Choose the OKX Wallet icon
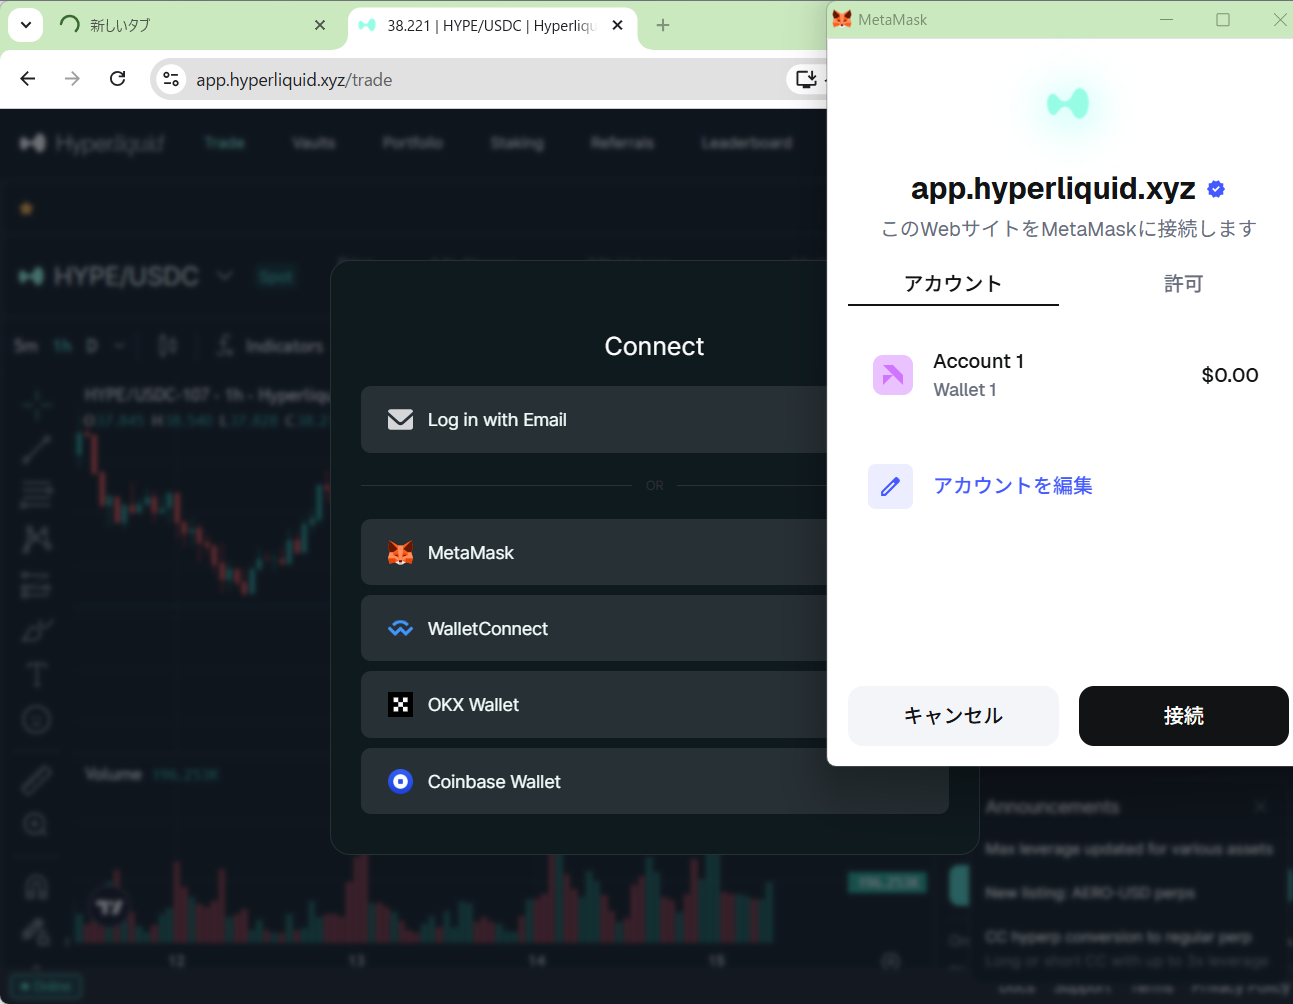 400,705
